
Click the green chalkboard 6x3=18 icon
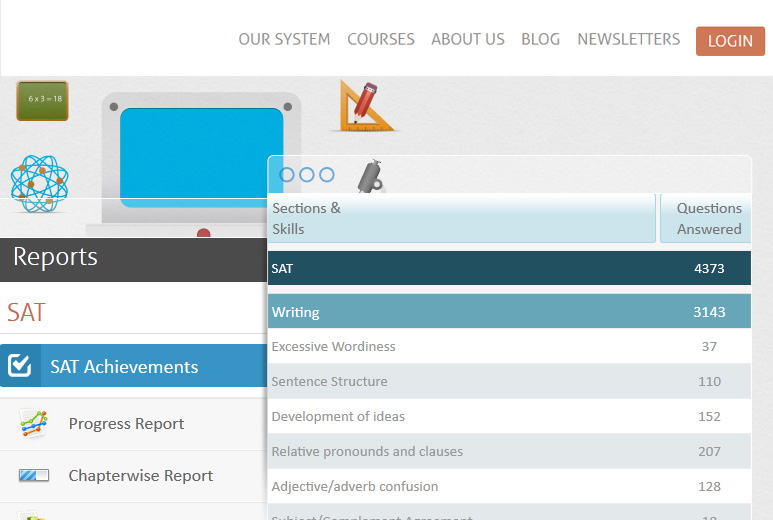(42, 101)
